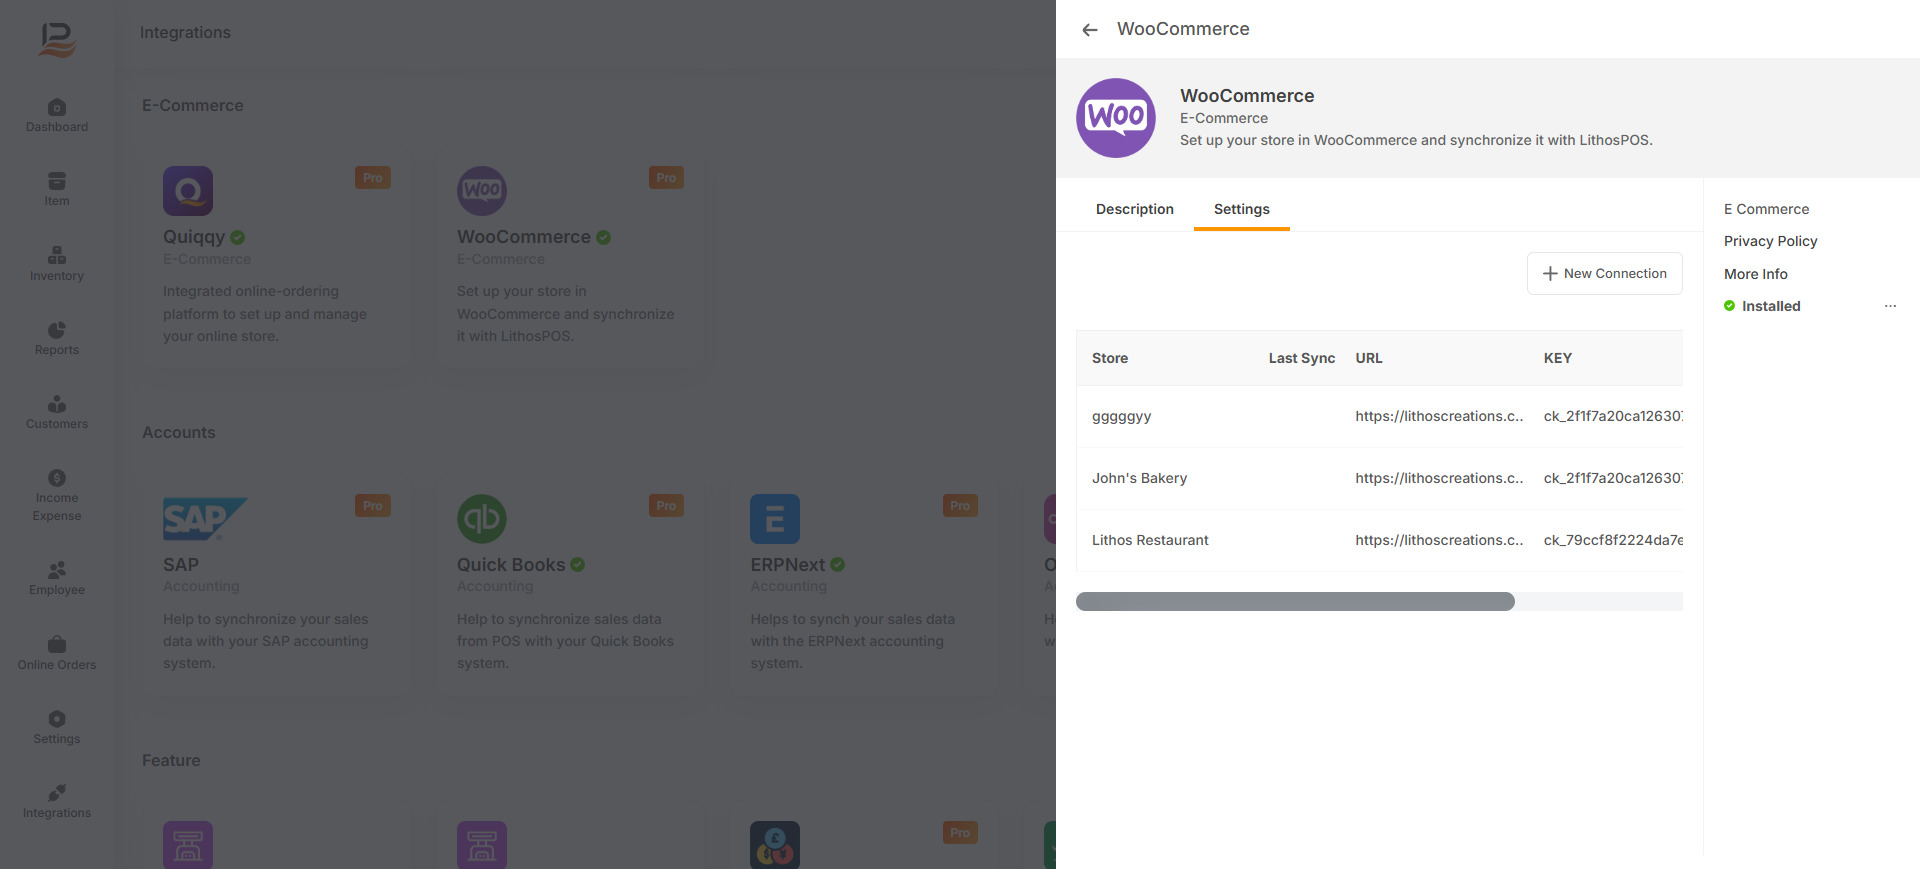Click the Pro badge on ERPNext card
1920x869 pixels.
point(960,506)
